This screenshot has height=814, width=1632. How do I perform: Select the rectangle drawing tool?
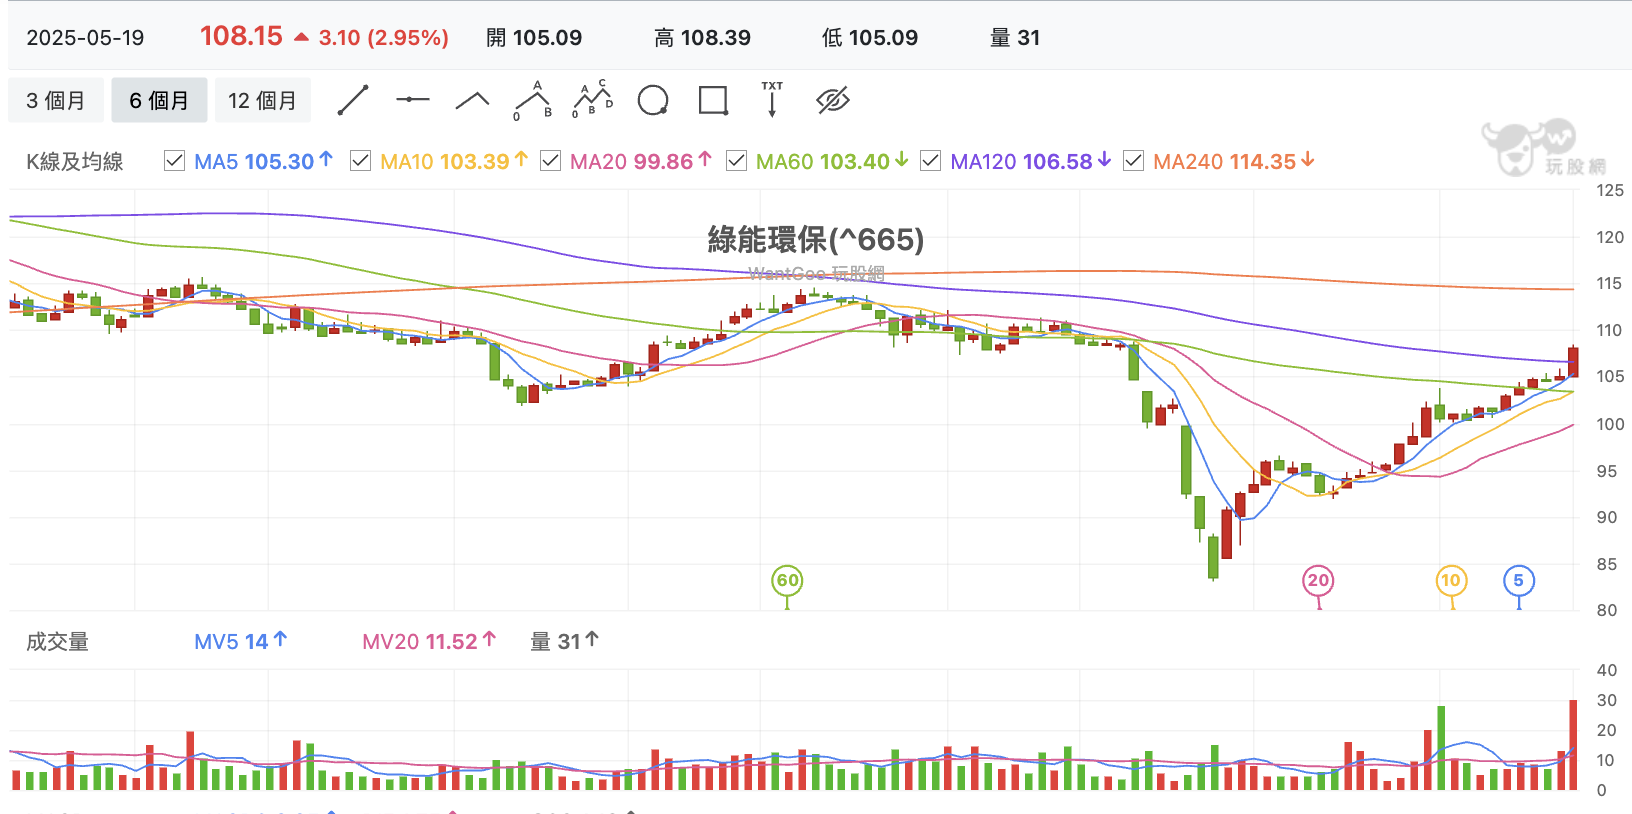click(713, 100)
